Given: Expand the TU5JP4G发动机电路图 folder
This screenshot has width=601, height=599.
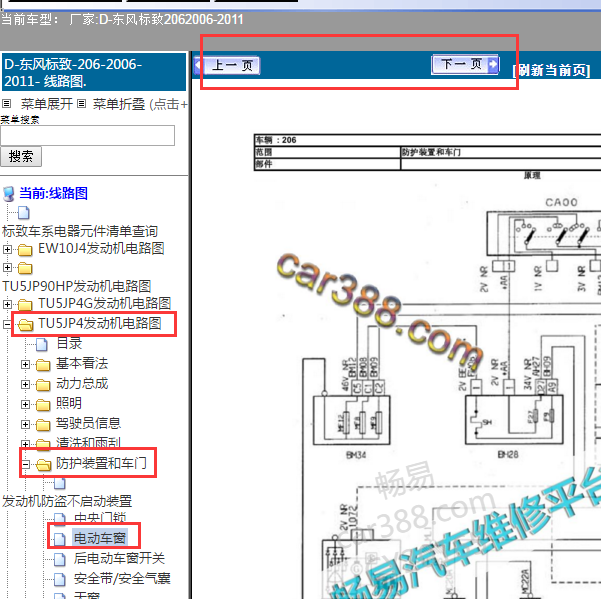Looking at the screenshot, I should pyautogui.click(x=7, y=304).
